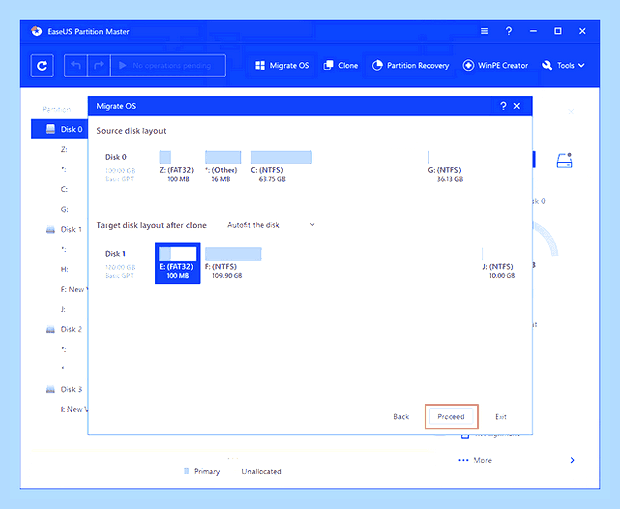Click the Migrate OS dialog help icon
Viewport: 620px width, 509px height.
pos(503,106)
